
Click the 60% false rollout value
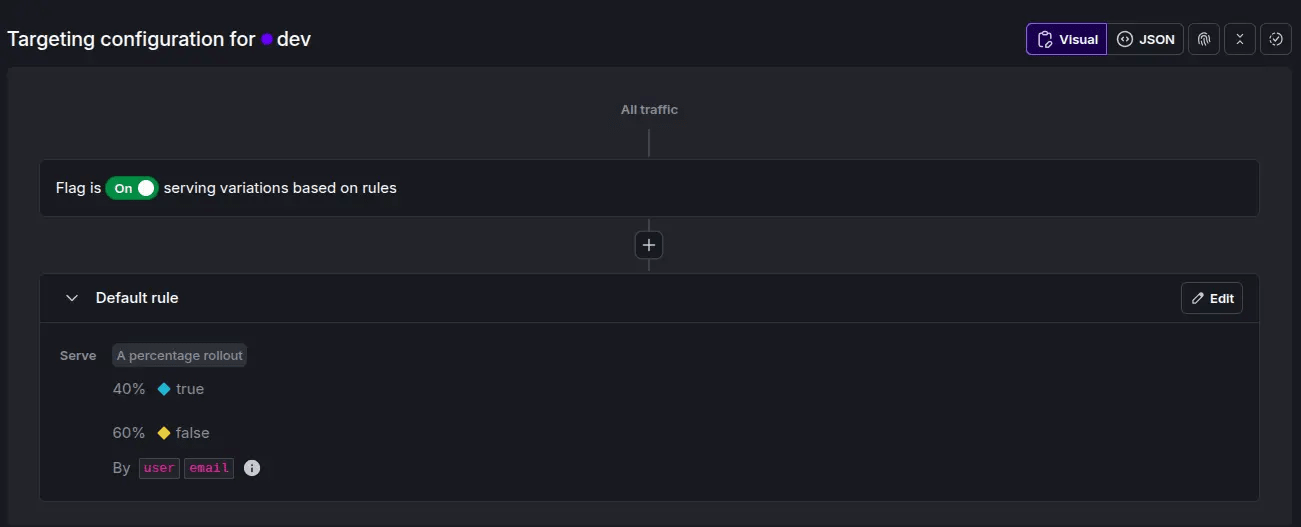pos(129,433)
